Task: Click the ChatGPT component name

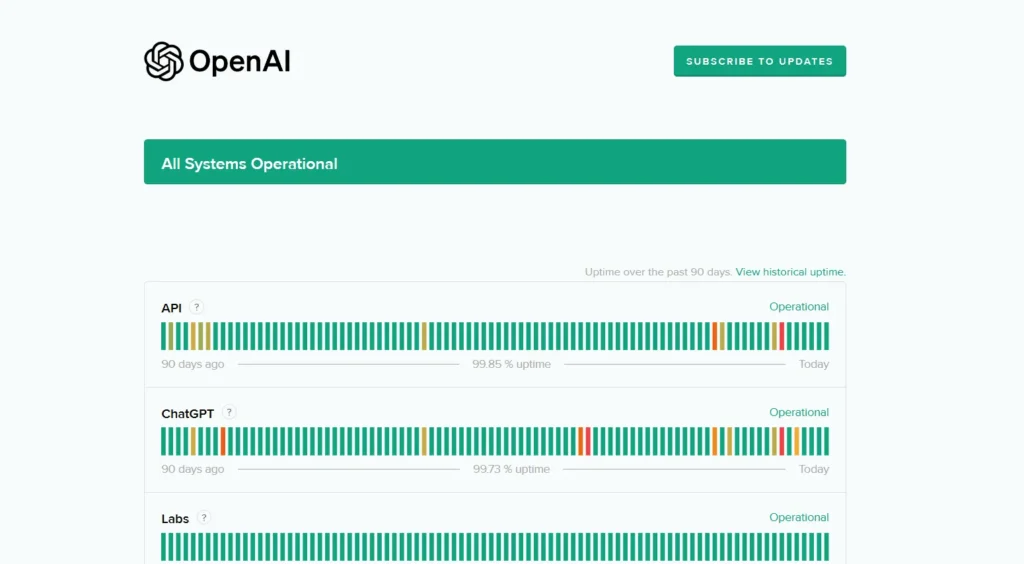Action: click(x=187, y=414)
